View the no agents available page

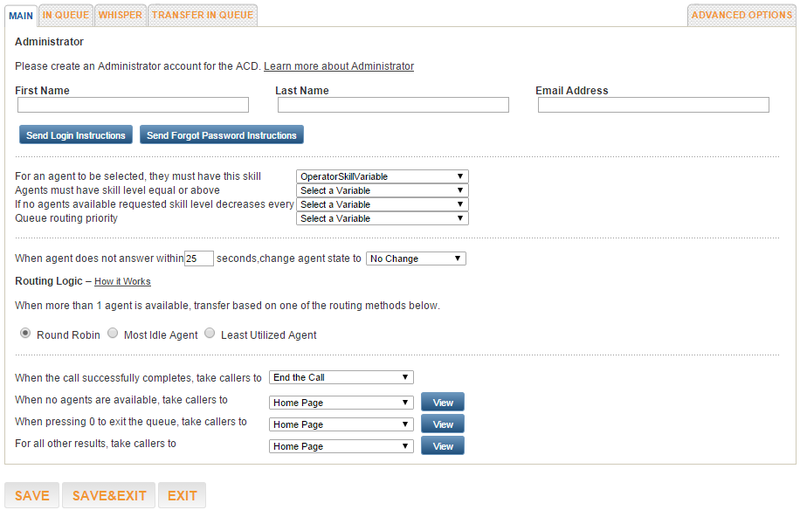(x=442, y=402)
